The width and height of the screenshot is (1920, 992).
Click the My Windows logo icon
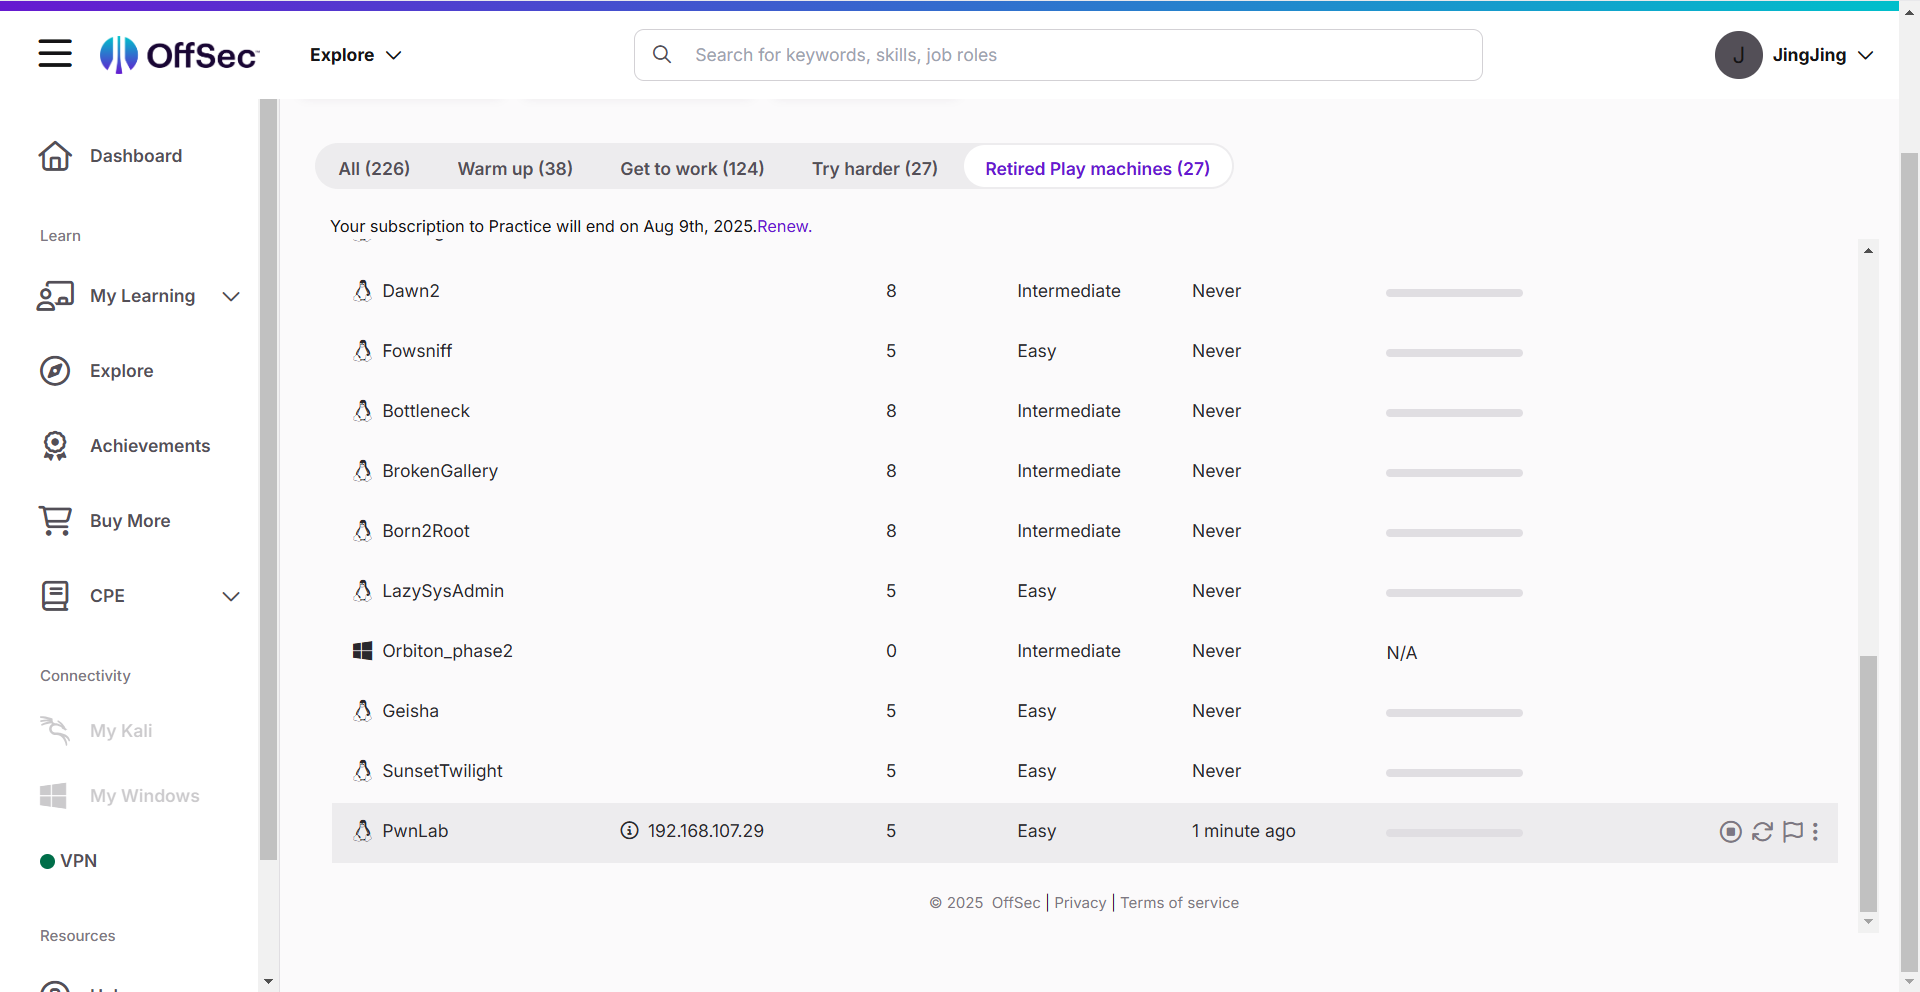point(53,796)
